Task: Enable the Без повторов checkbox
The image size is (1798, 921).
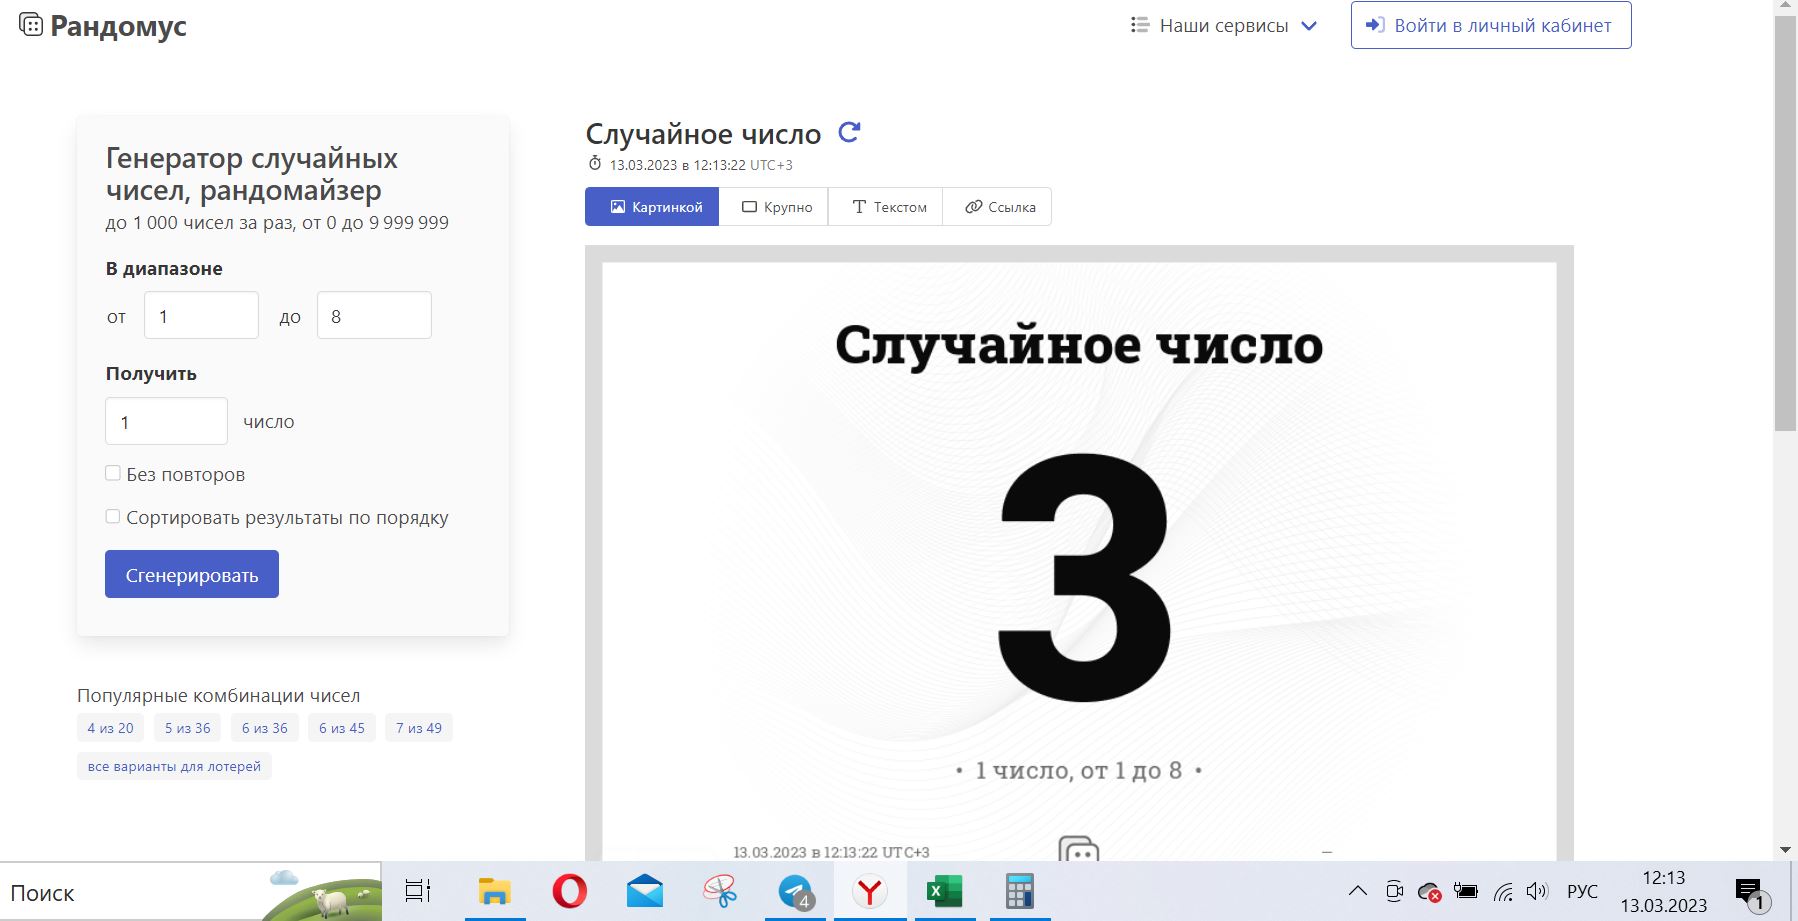Action: pos(113,473)
